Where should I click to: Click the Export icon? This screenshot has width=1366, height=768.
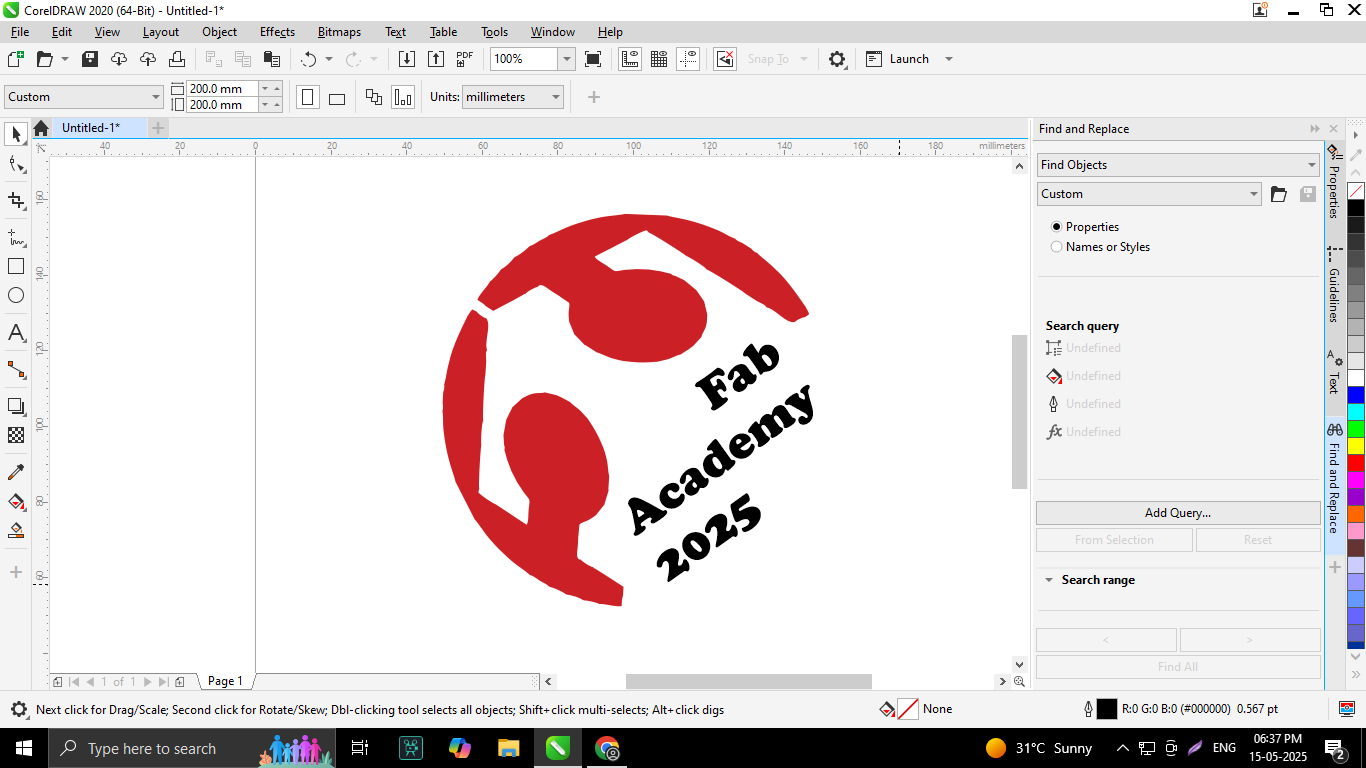(x=436, y=59)
